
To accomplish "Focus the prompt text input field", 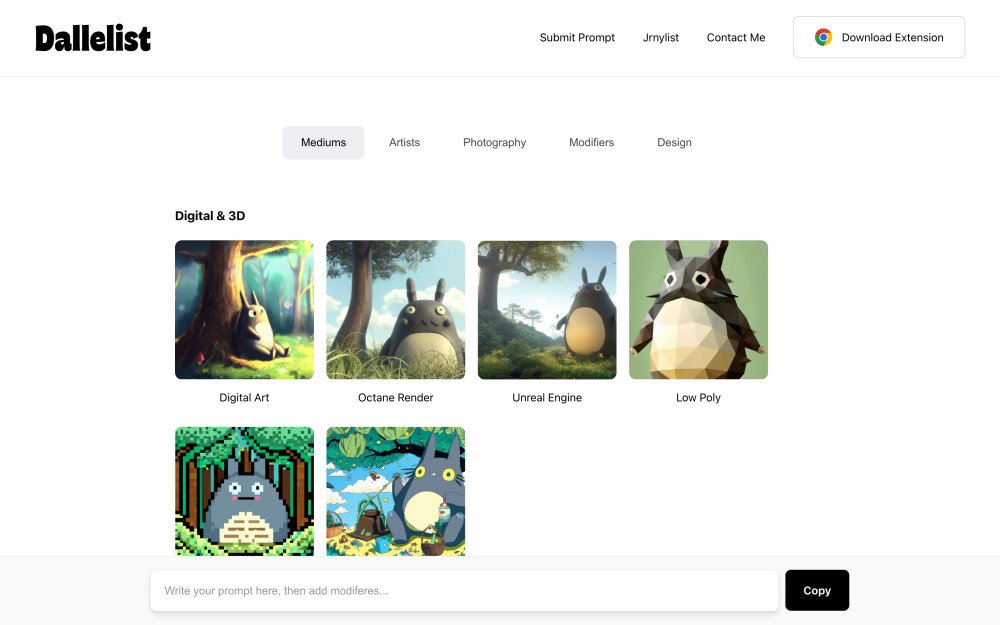I will click(464, 591).
